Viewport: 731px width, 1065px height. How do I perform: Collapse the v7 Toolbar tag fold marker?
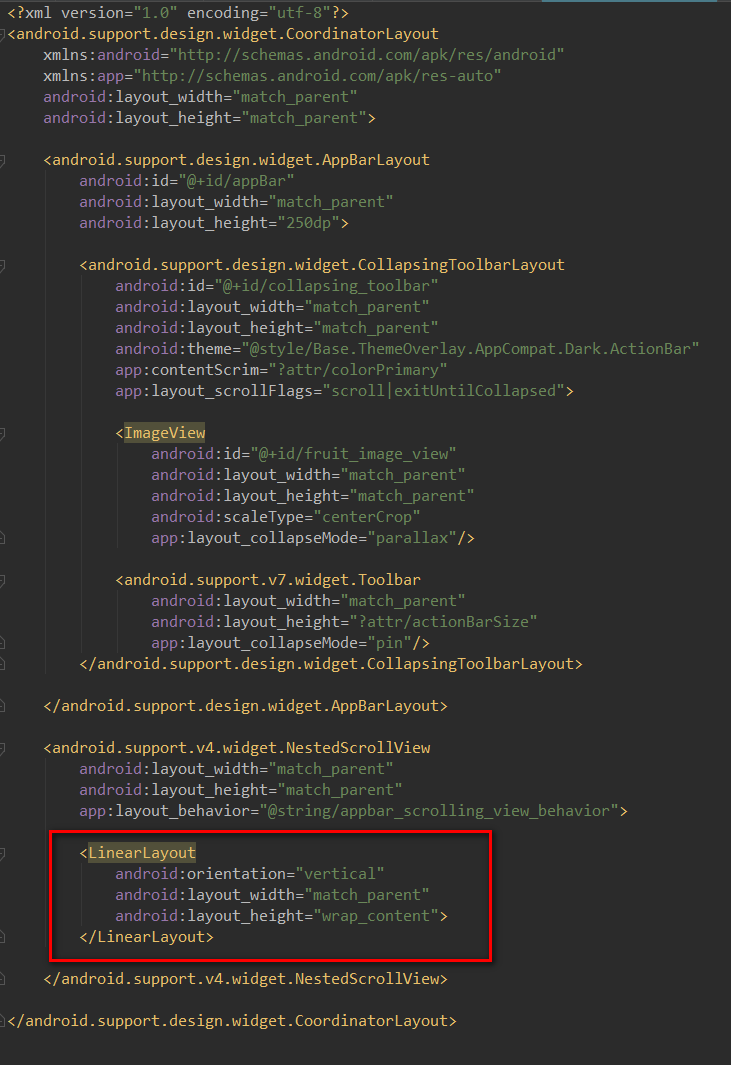coord(2,580)
